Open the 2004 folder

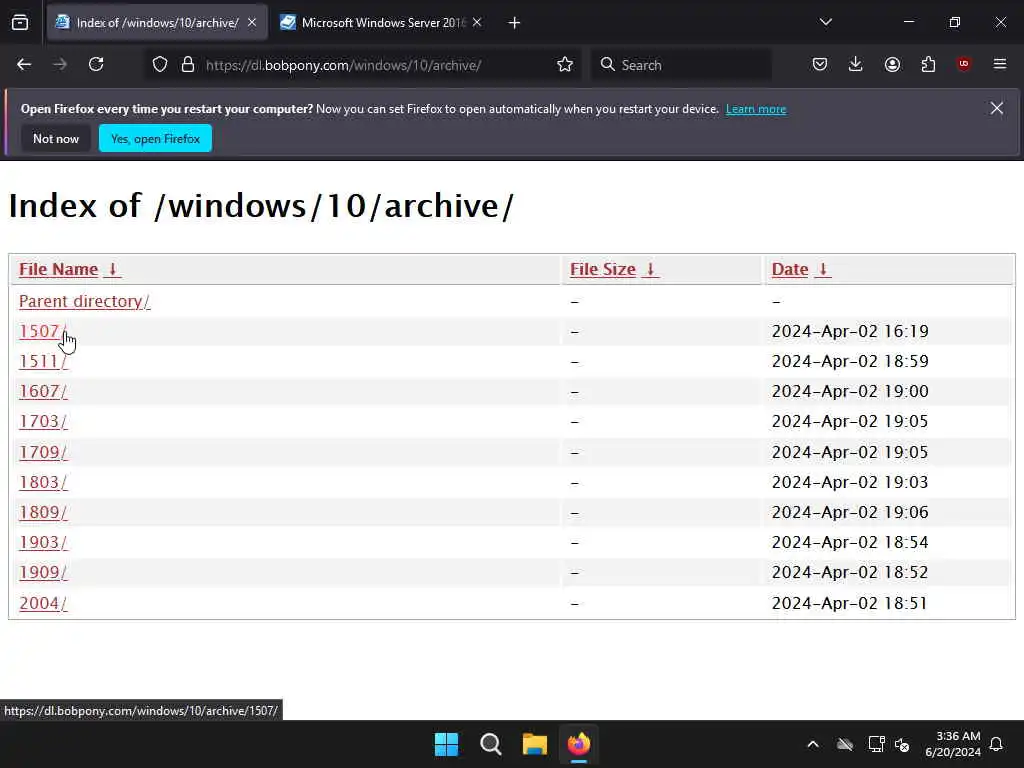[42, 603]
